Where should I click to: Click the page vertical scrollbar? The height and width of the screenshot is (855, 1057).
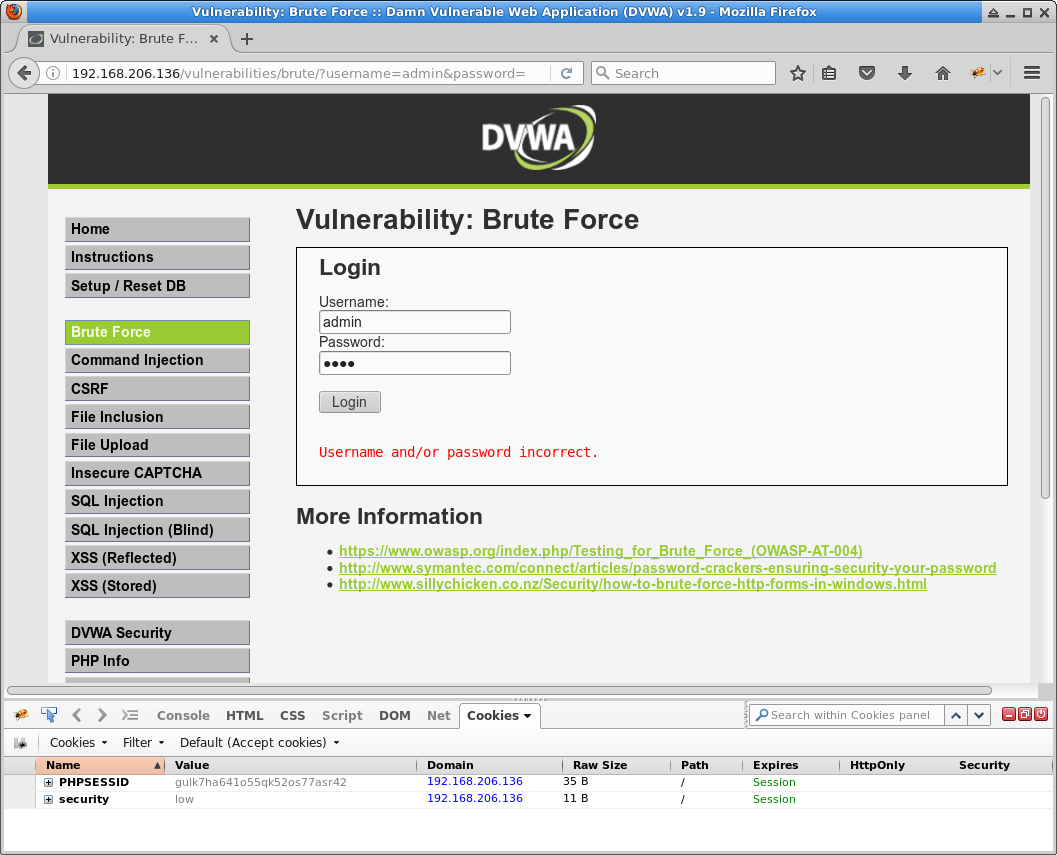point(1045,298)
